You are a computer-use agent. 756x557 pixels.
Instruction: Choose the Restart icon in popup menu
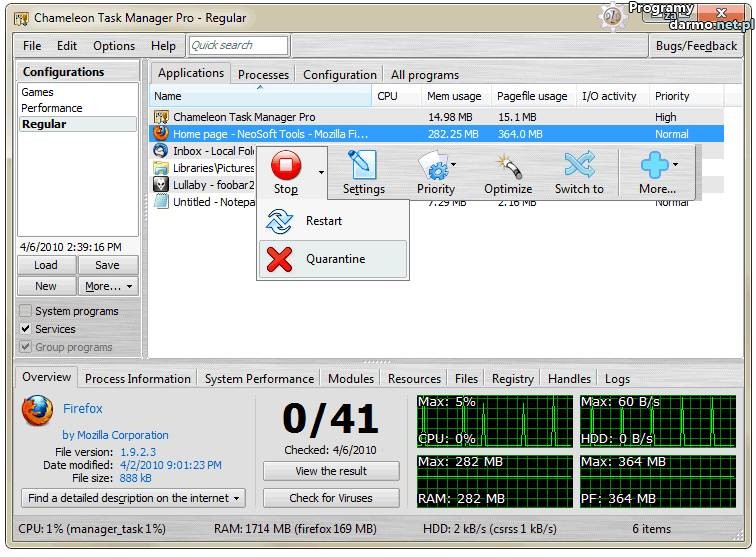[x=280, y=221]
